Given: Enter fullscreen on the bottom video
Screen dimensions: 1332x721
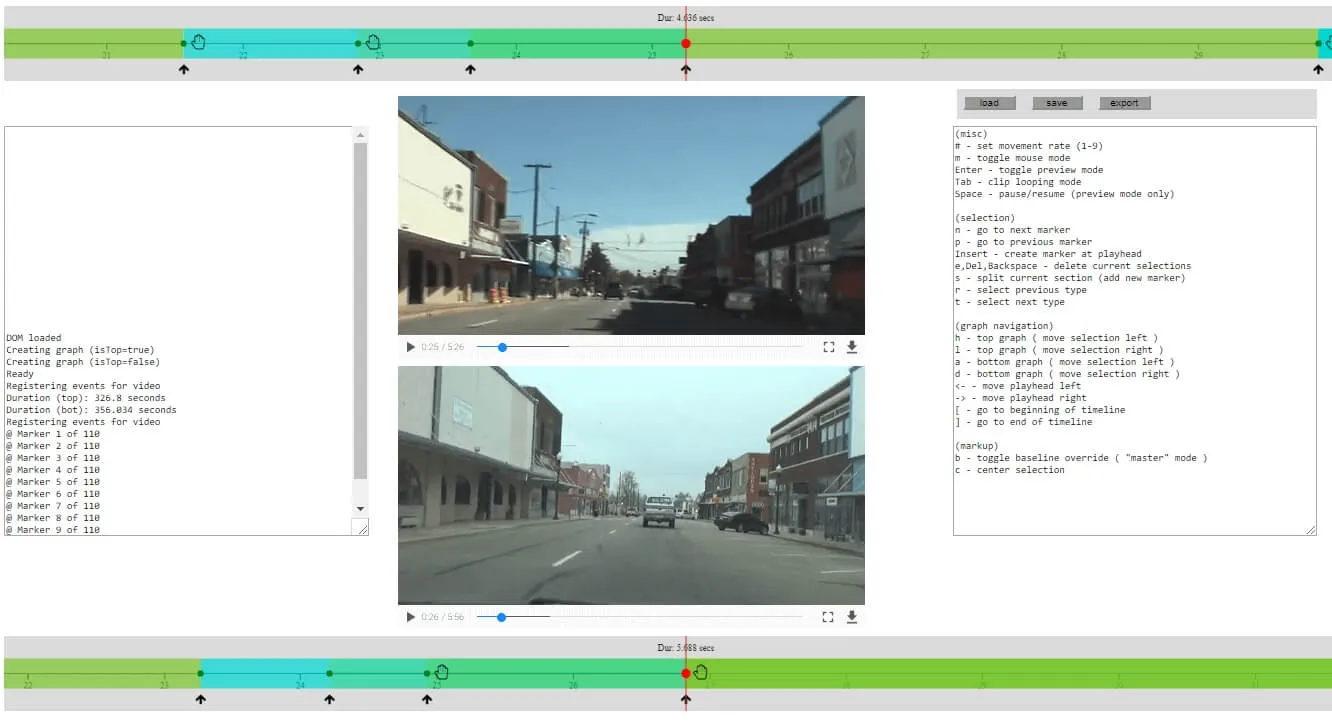Looking at the screenshot, I should point(828,617).
